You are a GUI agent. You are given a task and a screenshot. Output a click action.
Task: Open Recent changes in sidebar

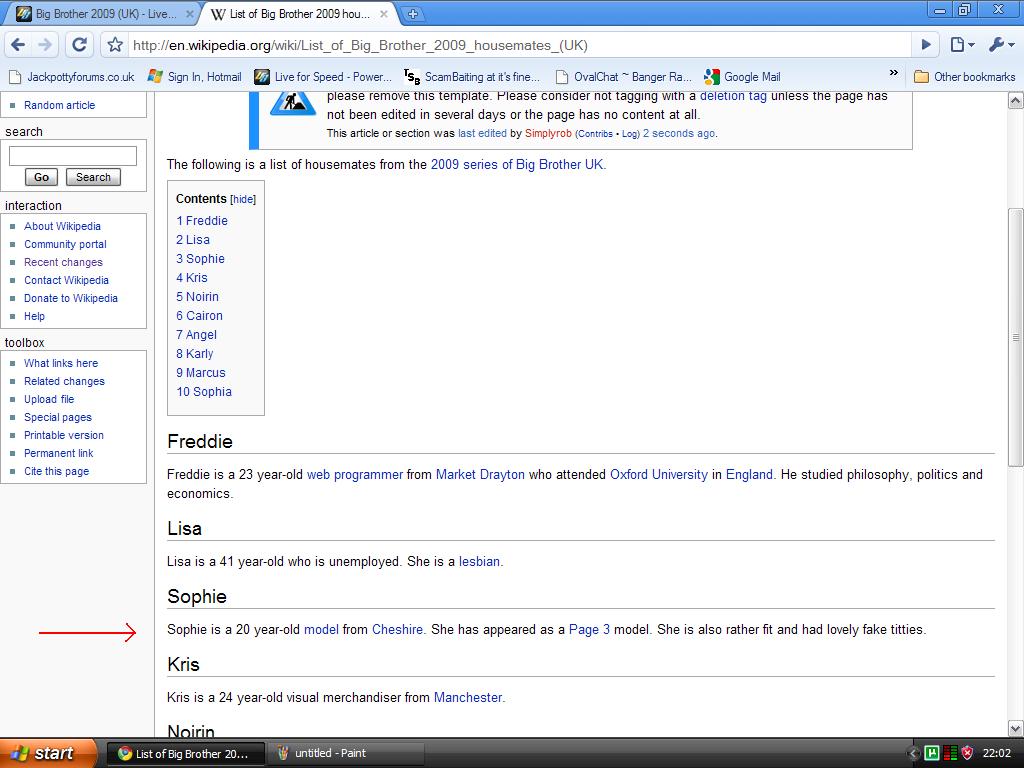pyautogui.click(x=63, y=262)
